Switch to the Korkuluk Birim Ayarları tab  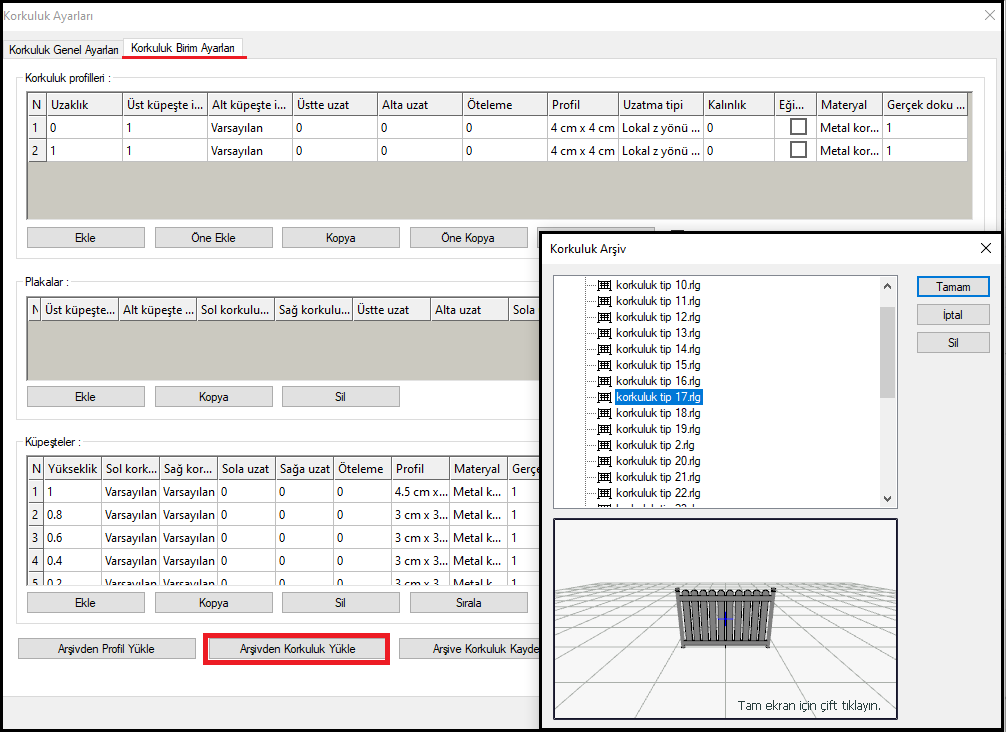pos(183,48)
